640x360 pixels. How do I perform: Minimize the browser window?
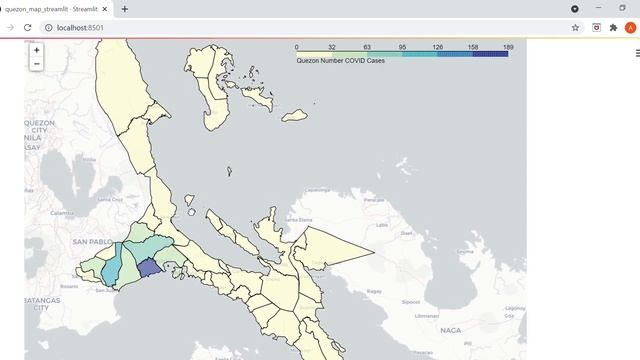pyautogui.click(x=598, y=8)
